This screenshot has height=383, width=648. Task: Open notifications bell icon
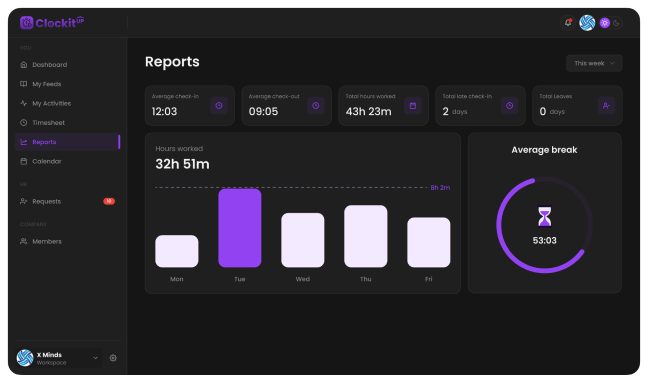(x=568, y=23)
